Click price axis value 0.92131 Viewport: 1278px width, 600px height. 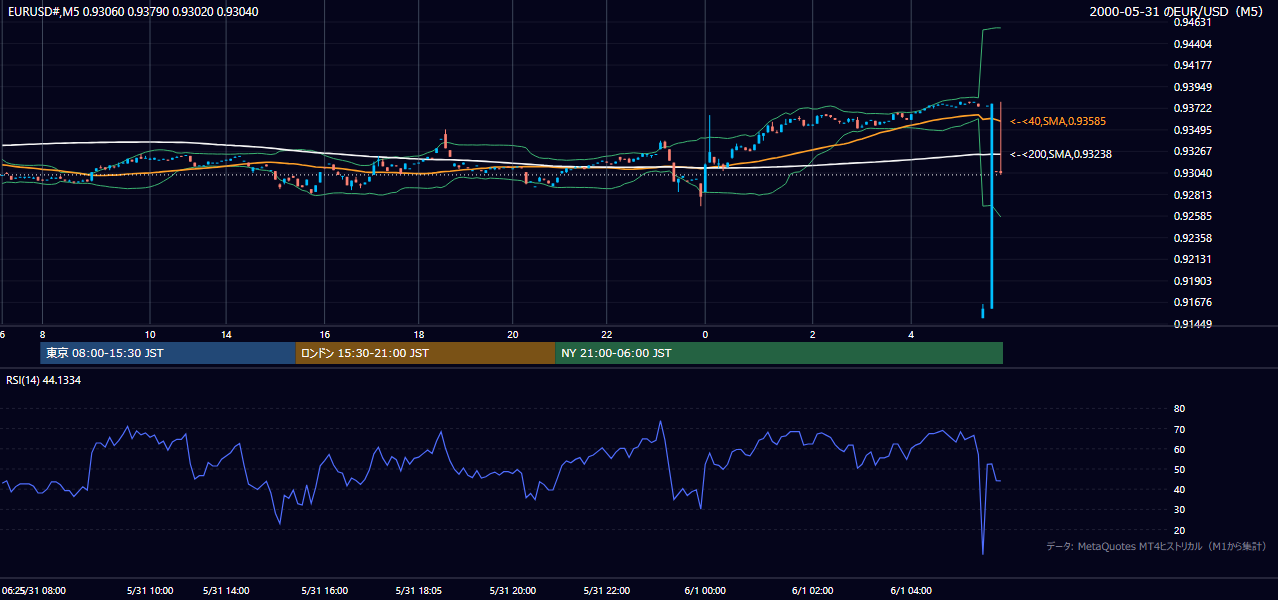1193,259
